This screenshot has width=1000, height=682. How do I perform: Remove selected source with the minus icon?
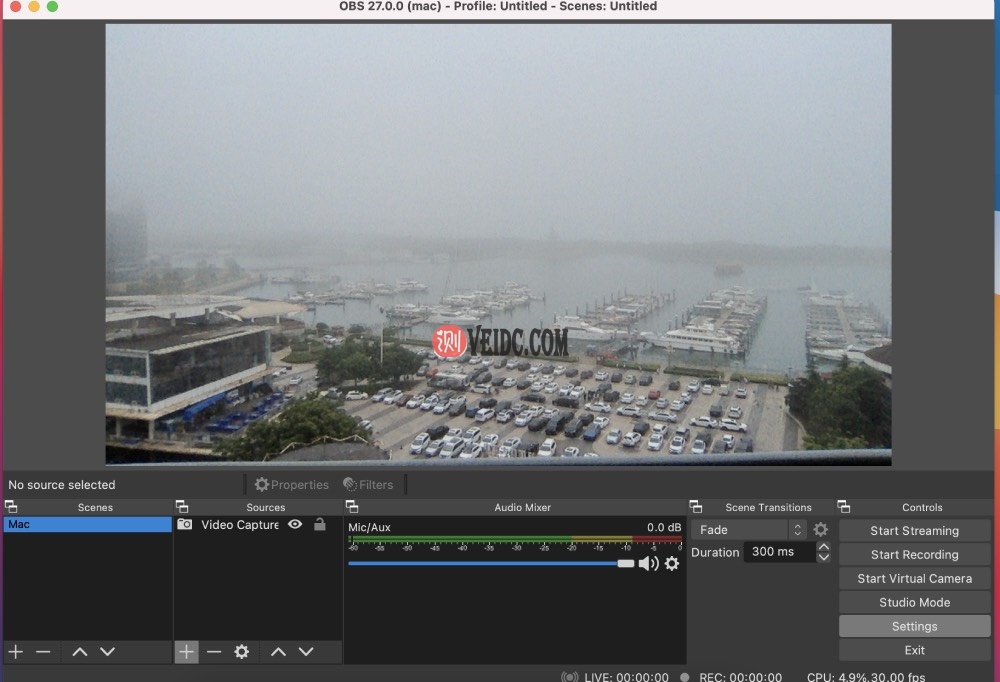tap(214, 651)
